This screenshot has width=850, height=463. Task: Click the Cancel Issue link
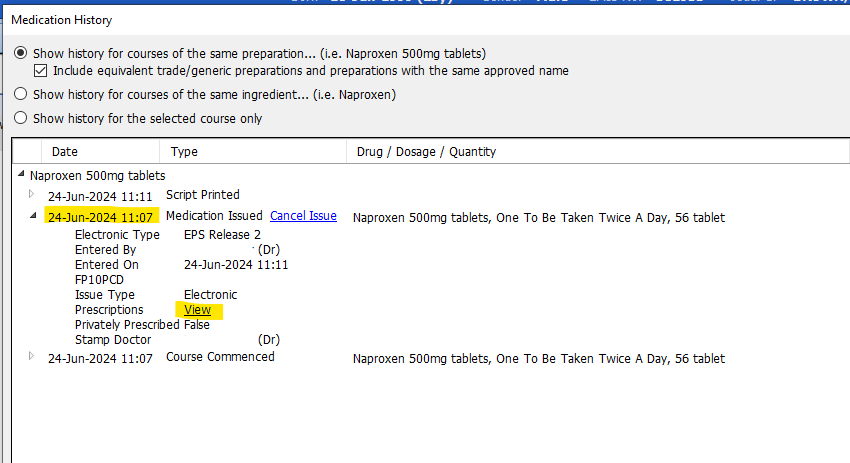click(x=303, y=216)
